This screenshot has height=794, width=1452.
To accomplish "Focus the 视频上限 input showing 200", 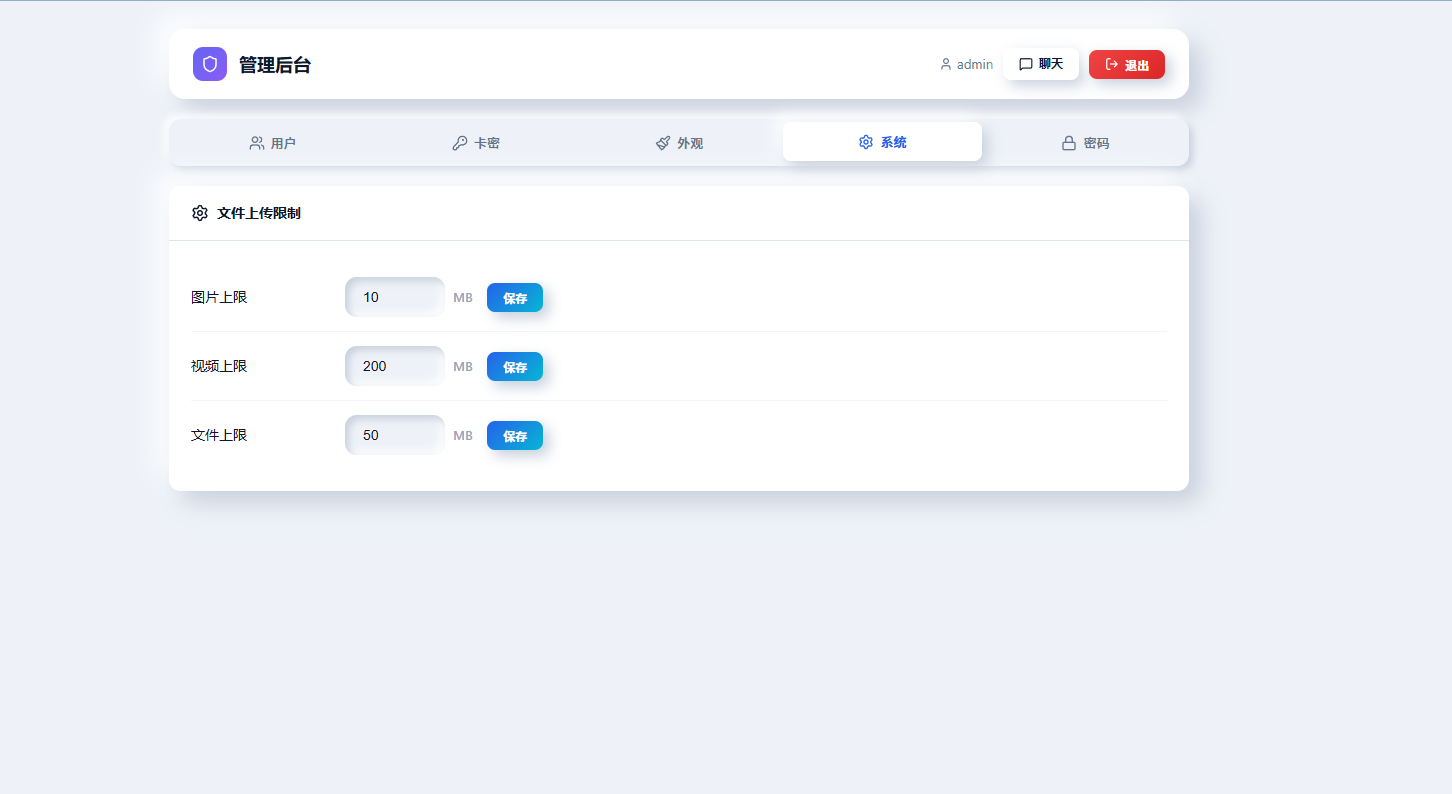I will (x=395, y=366).
